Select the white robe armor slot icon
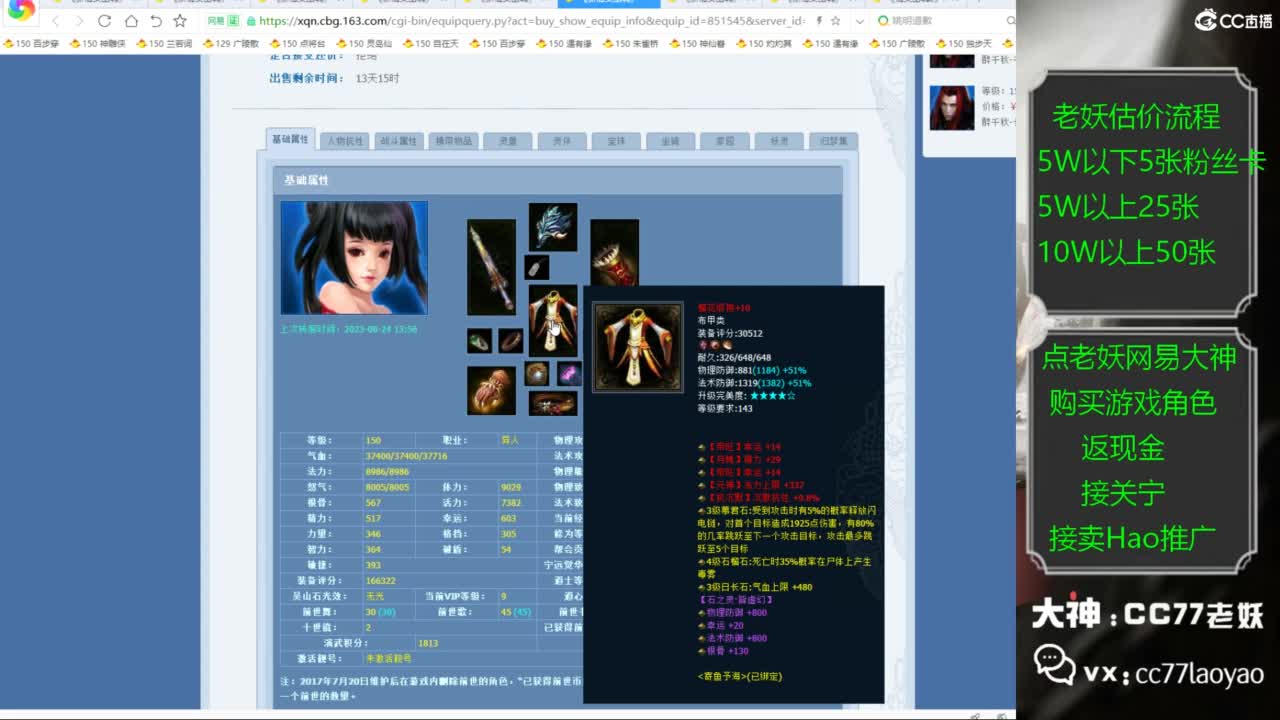Viewport: 1280px width, 720px height. pos(553,320)
